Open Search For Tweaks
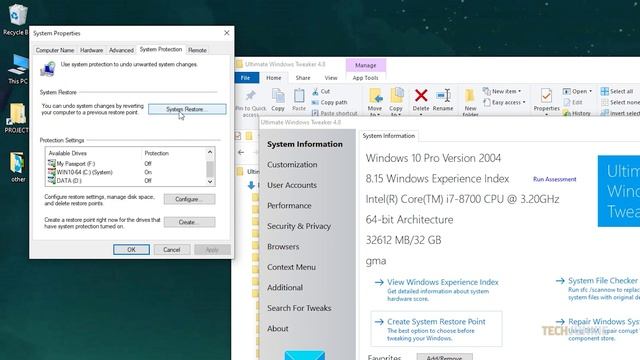640x360 pixels. click(x=299, y=308)
